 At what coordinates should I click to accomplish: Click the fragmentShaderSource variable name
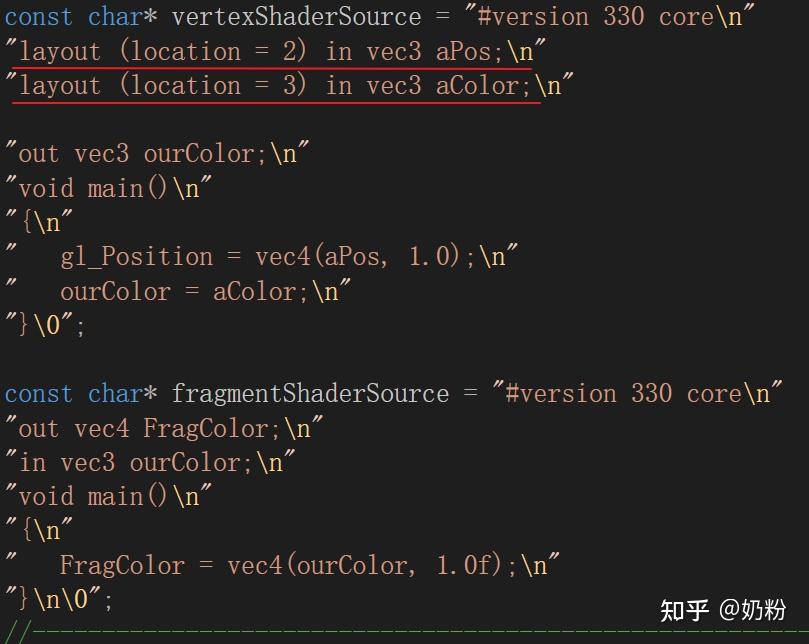[310, 394]
